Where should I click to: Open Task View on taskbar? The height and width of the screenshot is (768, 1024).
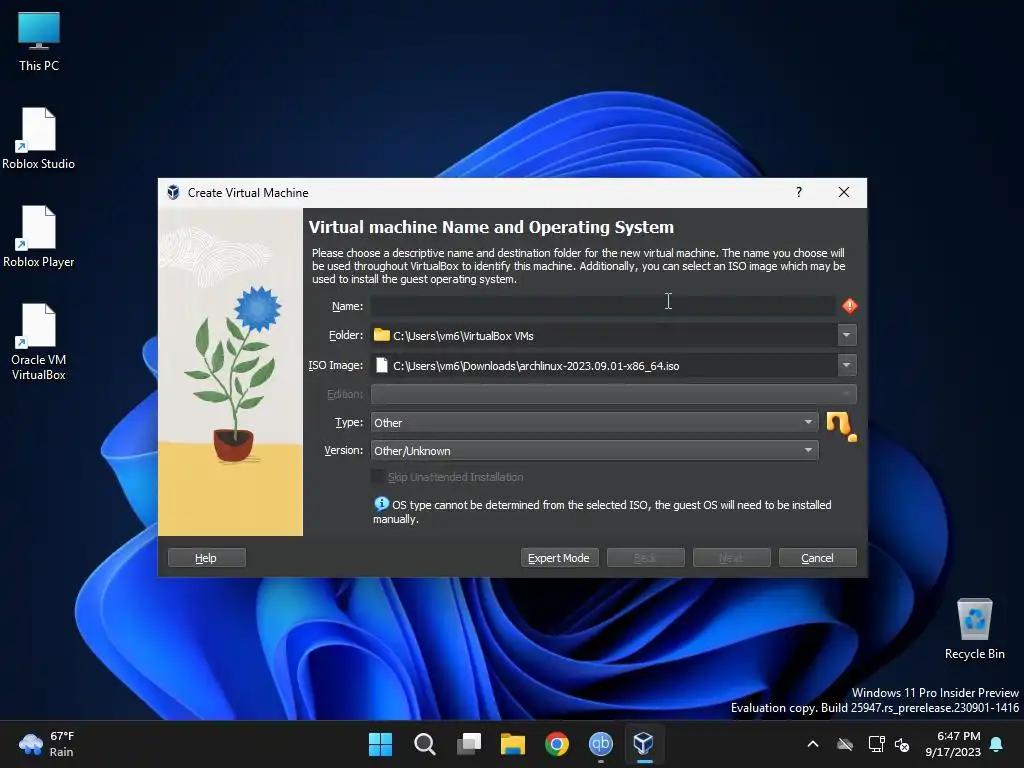click(469, 744)
